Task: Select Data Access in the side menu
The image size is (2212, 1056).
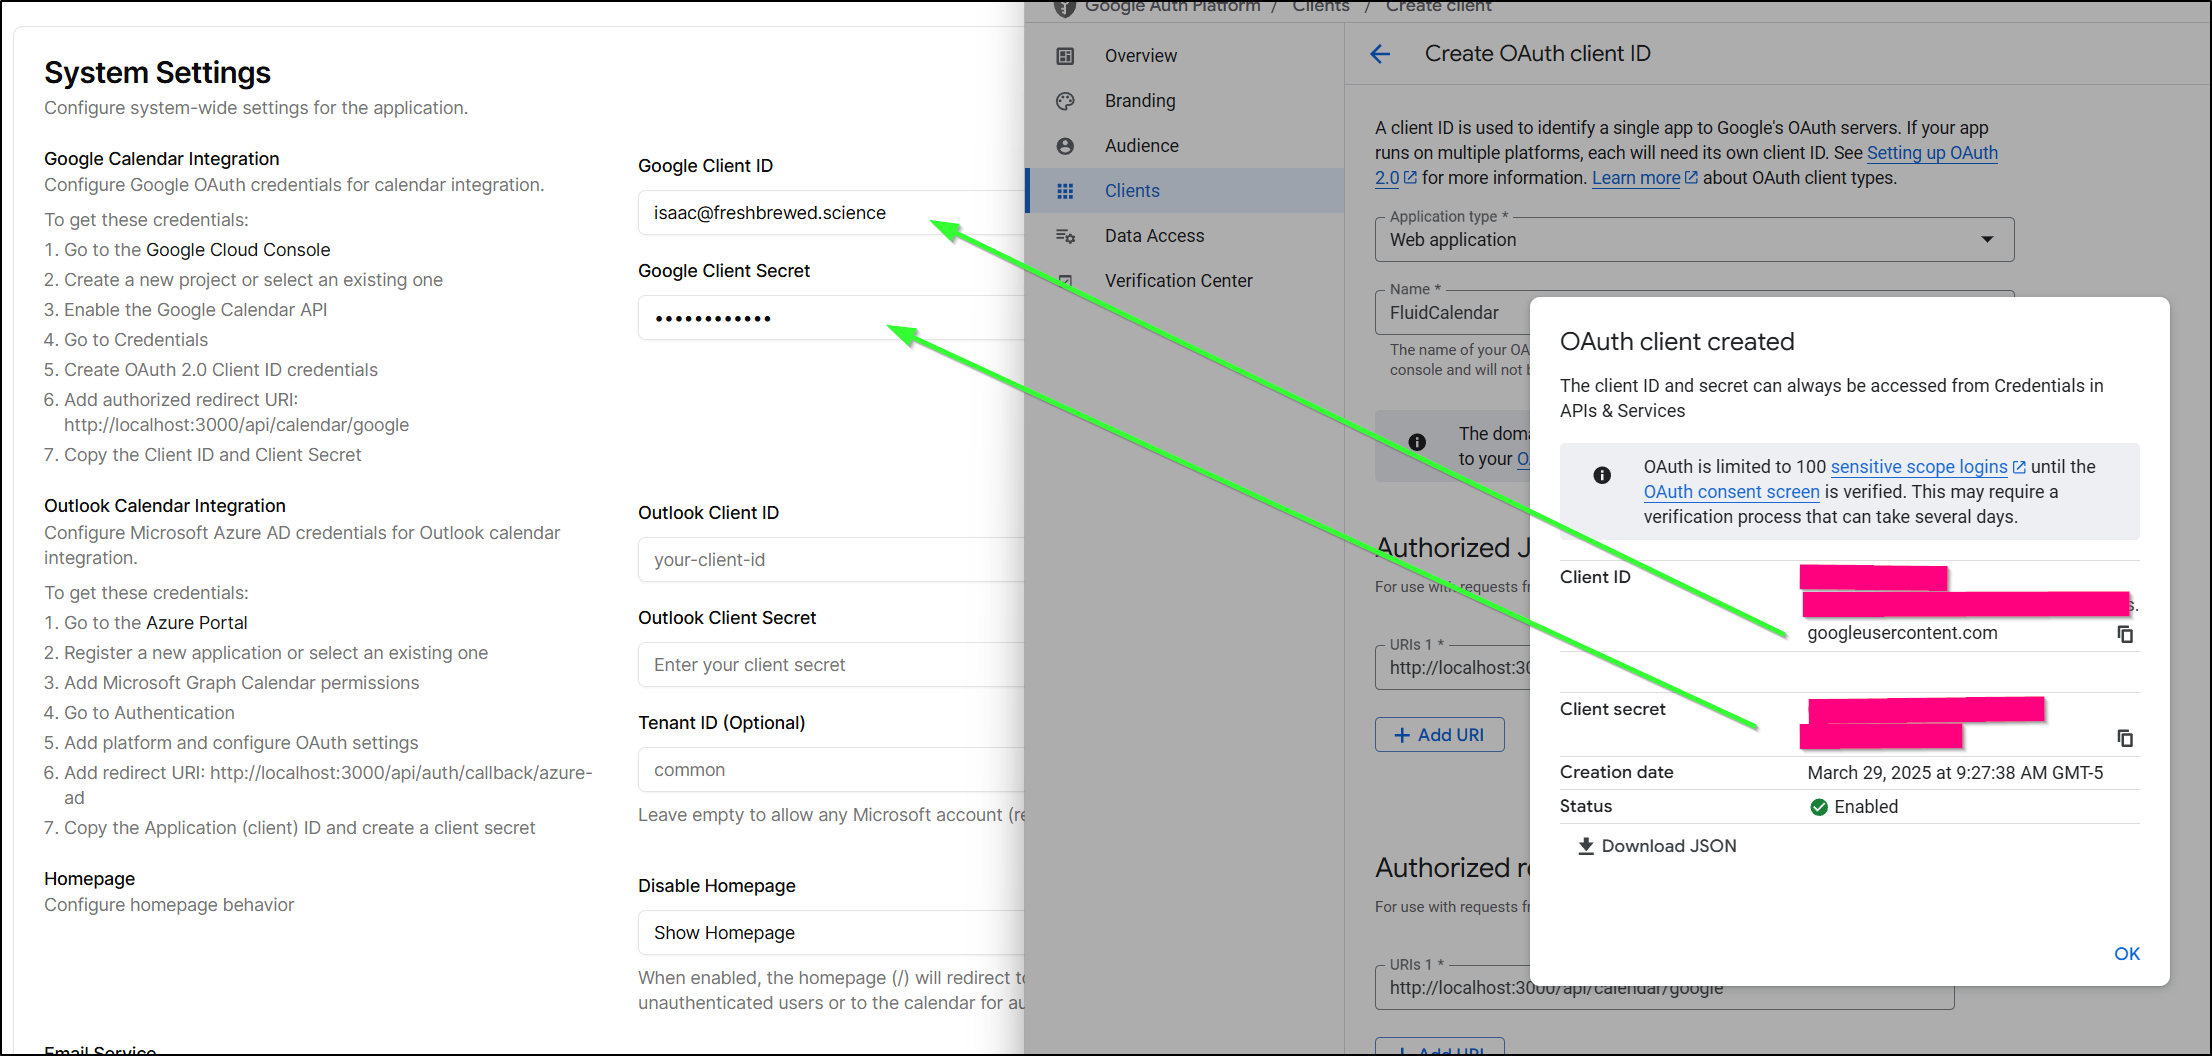Action: (1154, 236)
